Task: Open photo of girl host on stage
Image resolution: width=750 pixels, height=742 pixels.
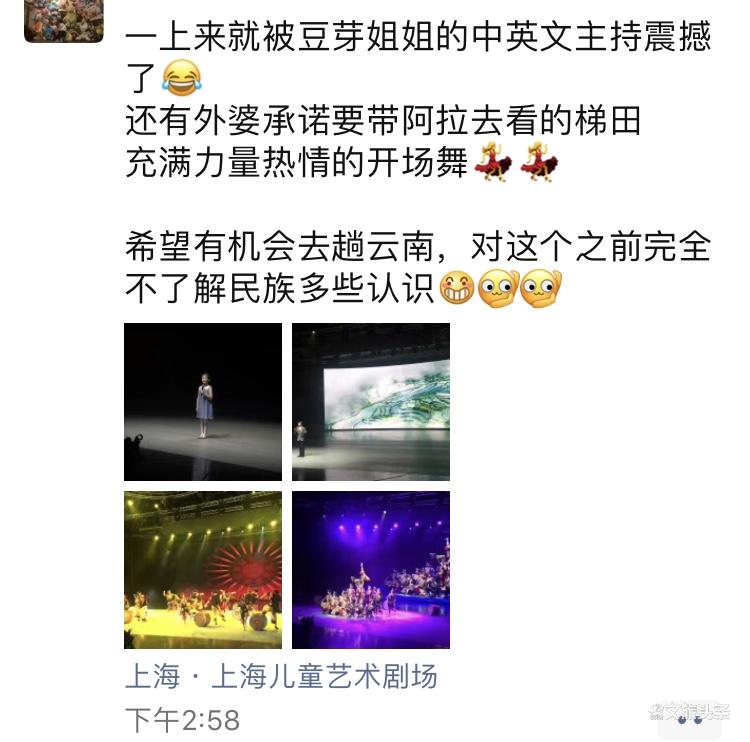Action: pyautogui.click(x=203, y=402)
